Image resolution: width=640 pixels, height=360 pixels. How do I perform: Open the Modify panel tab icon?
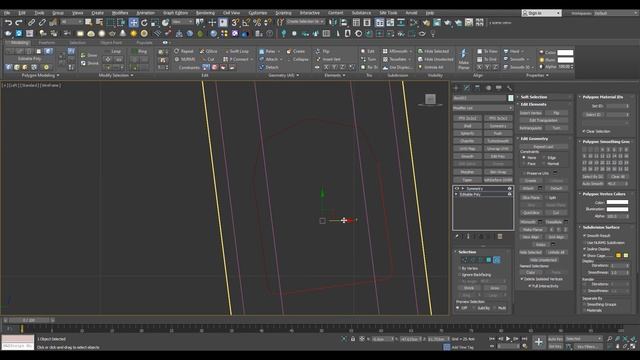click(467, 88)
